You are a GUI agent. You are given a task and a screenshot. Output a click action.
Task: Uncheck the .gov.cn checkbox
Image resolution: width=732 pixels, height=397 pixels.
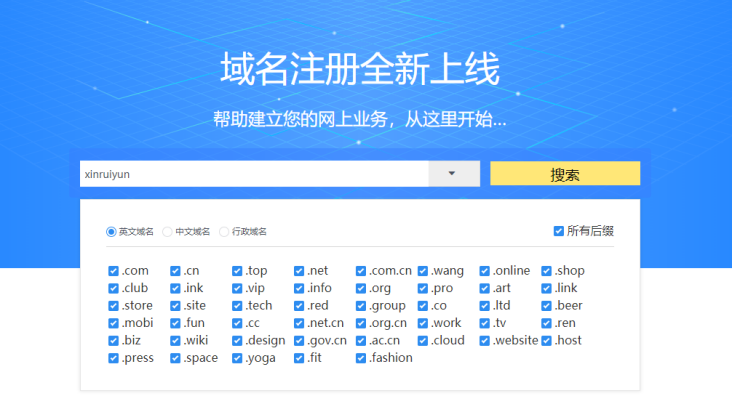tap(299, 340)
